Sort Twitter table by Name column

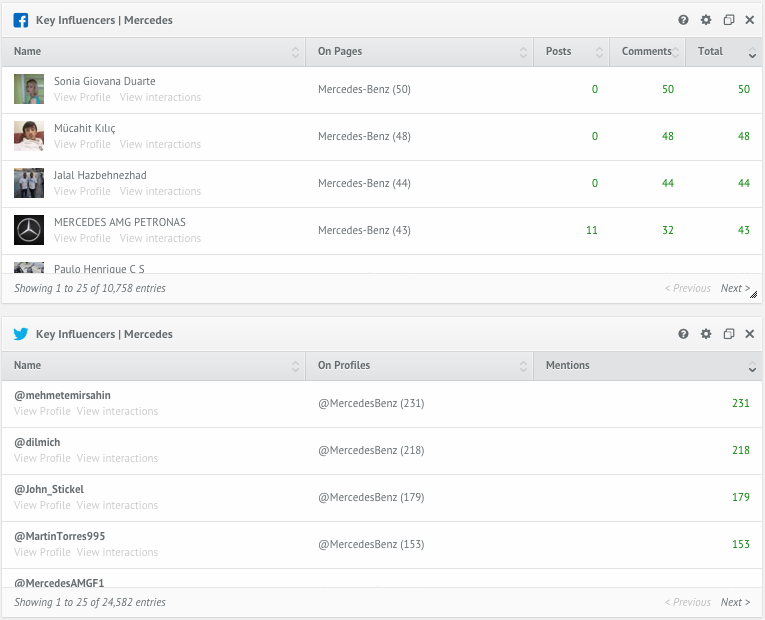153,366
